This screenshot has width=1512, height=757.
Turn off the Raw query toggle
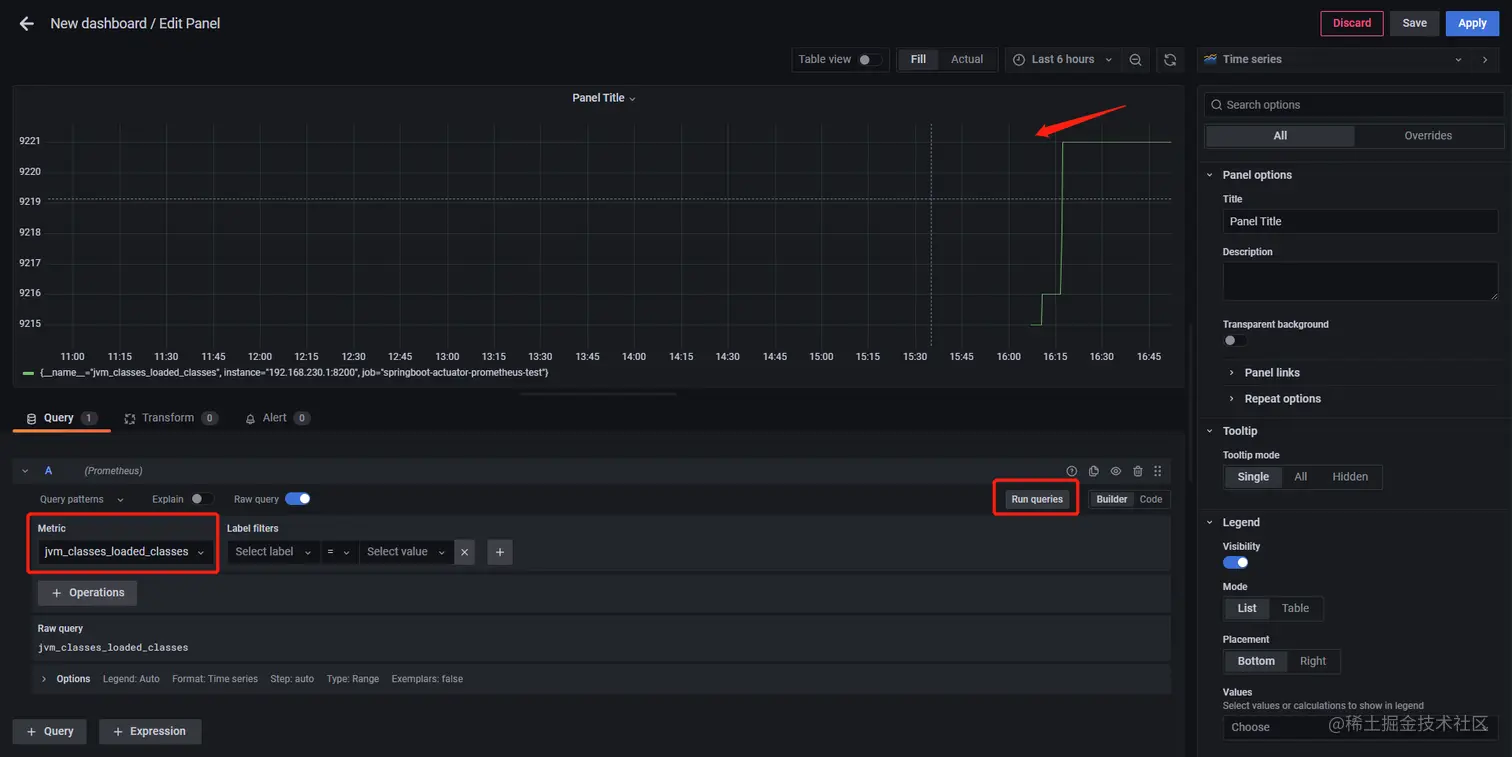[298, 499]
